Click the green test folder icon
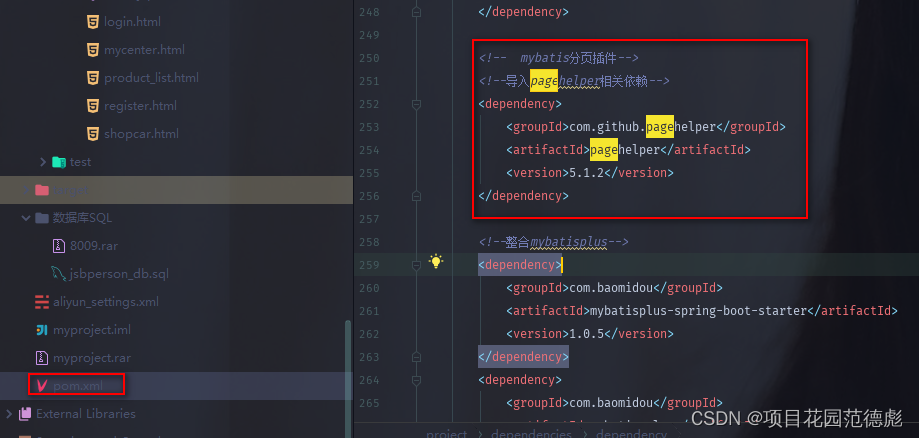Screen dimensions: 919x438 coord(59,162)
